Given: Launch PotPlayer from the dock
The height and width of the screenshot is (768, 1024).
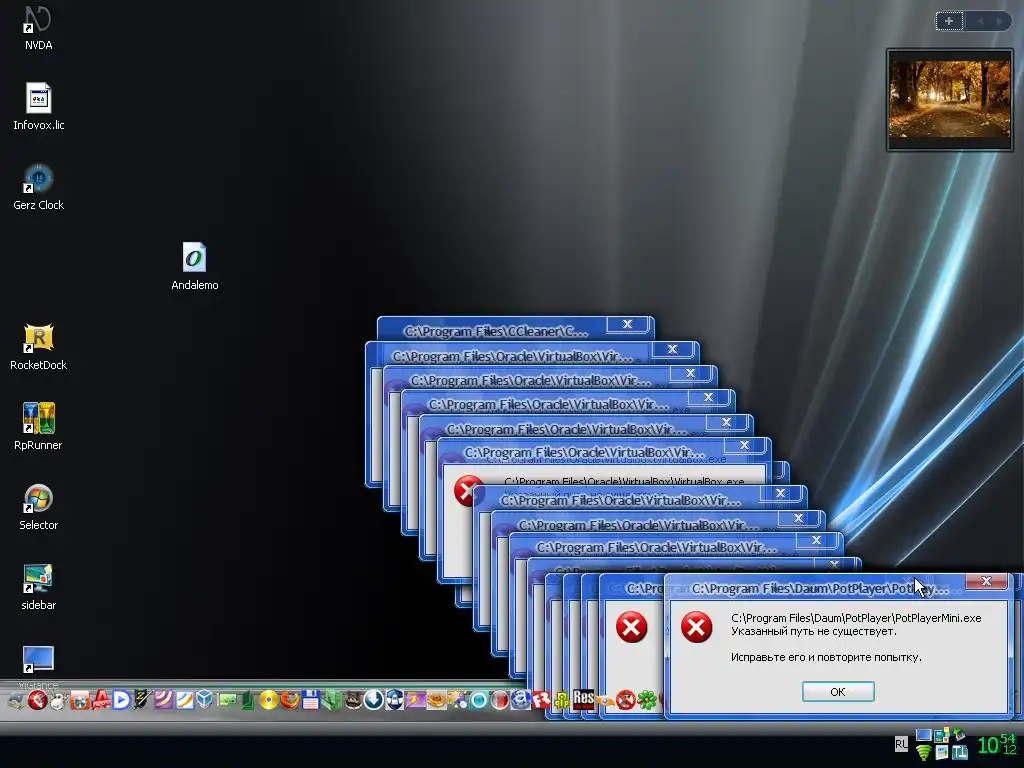Looking at the screenshot, I should [x=121, y=700].
